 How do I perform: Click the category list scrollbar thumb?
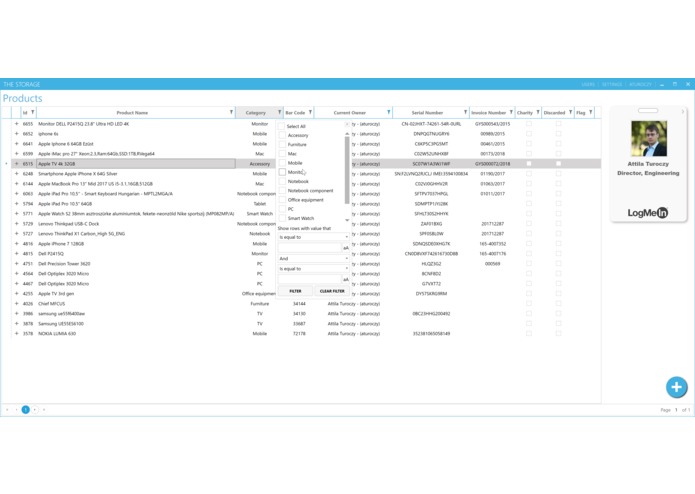(x=347, y=171)
